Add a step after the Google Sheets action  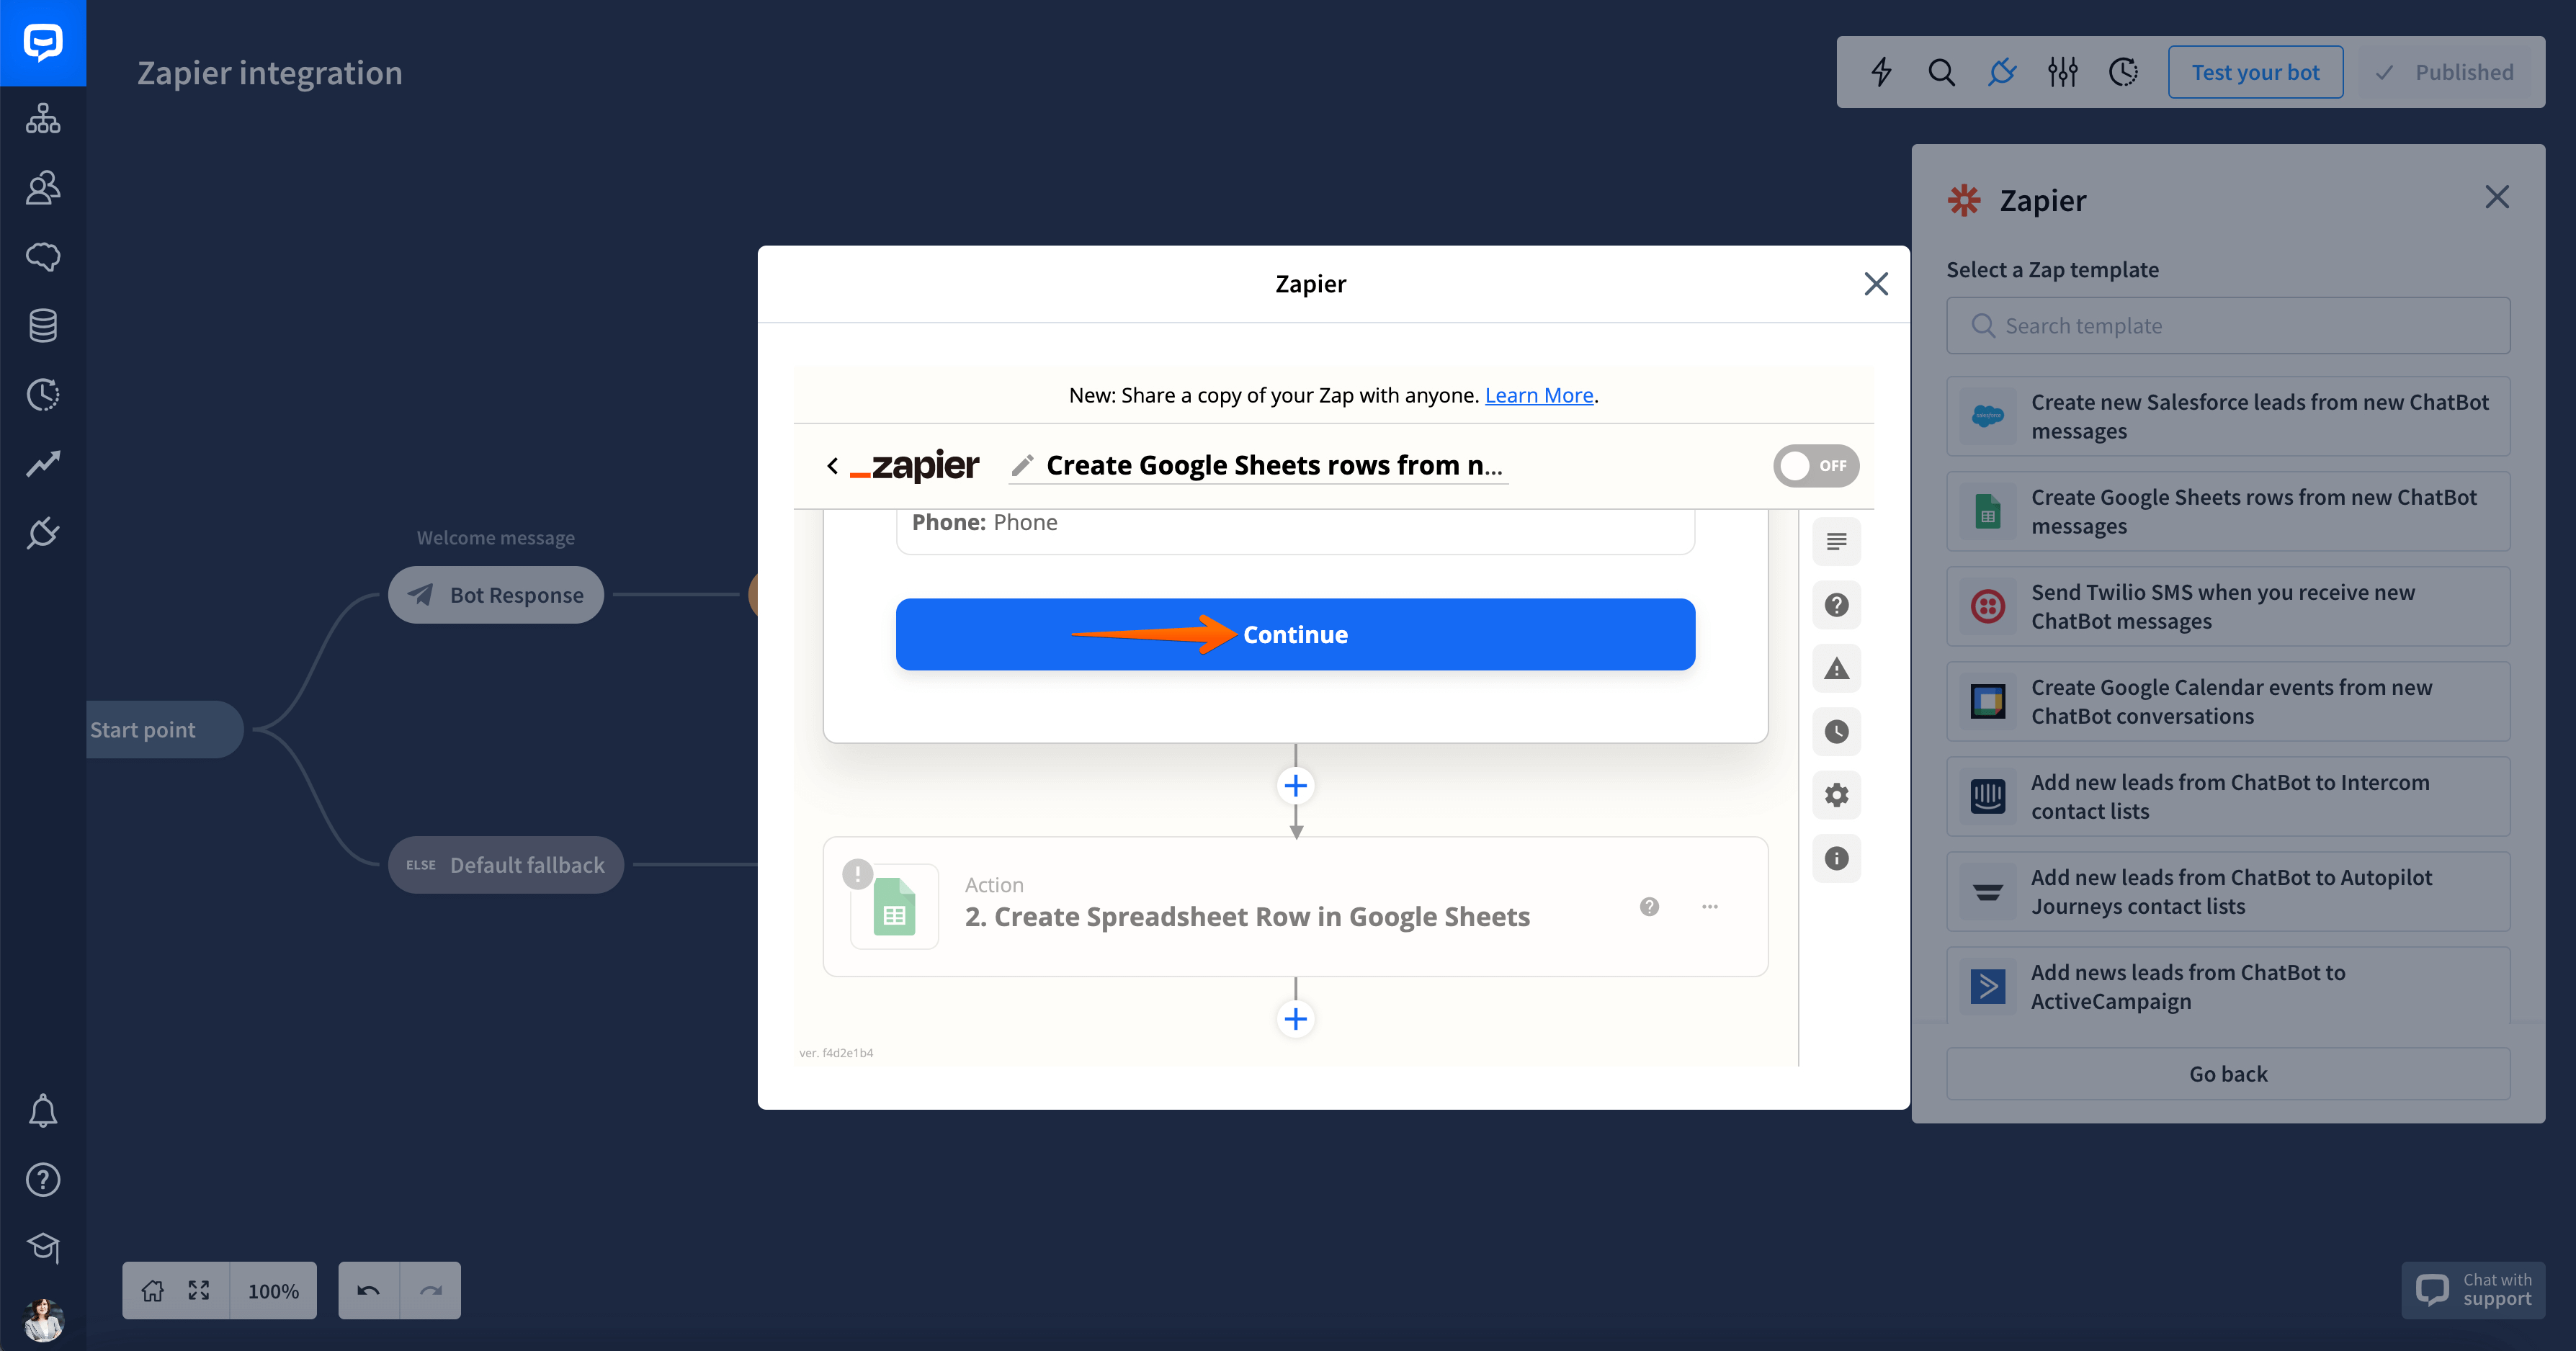point(1295,1019)
